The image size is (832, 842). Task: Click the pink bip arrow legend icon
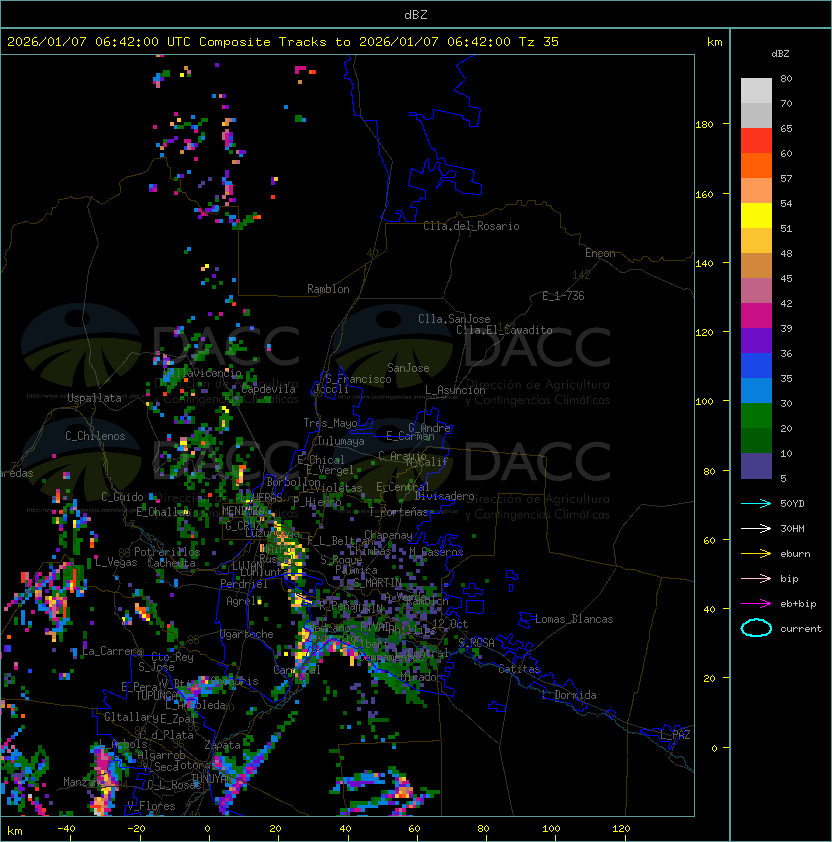756,578
